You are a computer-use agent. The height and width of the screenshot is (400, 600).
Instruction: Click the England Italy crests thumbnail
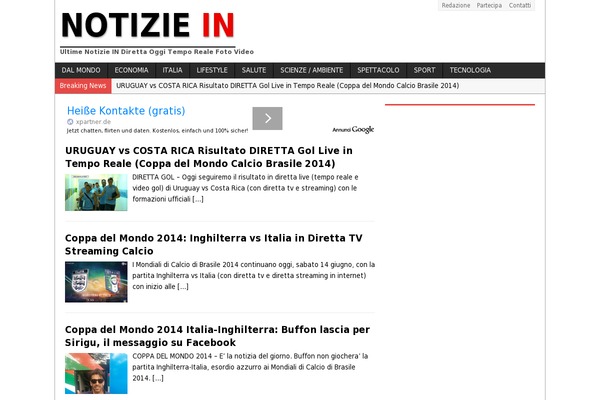point(96,282)
